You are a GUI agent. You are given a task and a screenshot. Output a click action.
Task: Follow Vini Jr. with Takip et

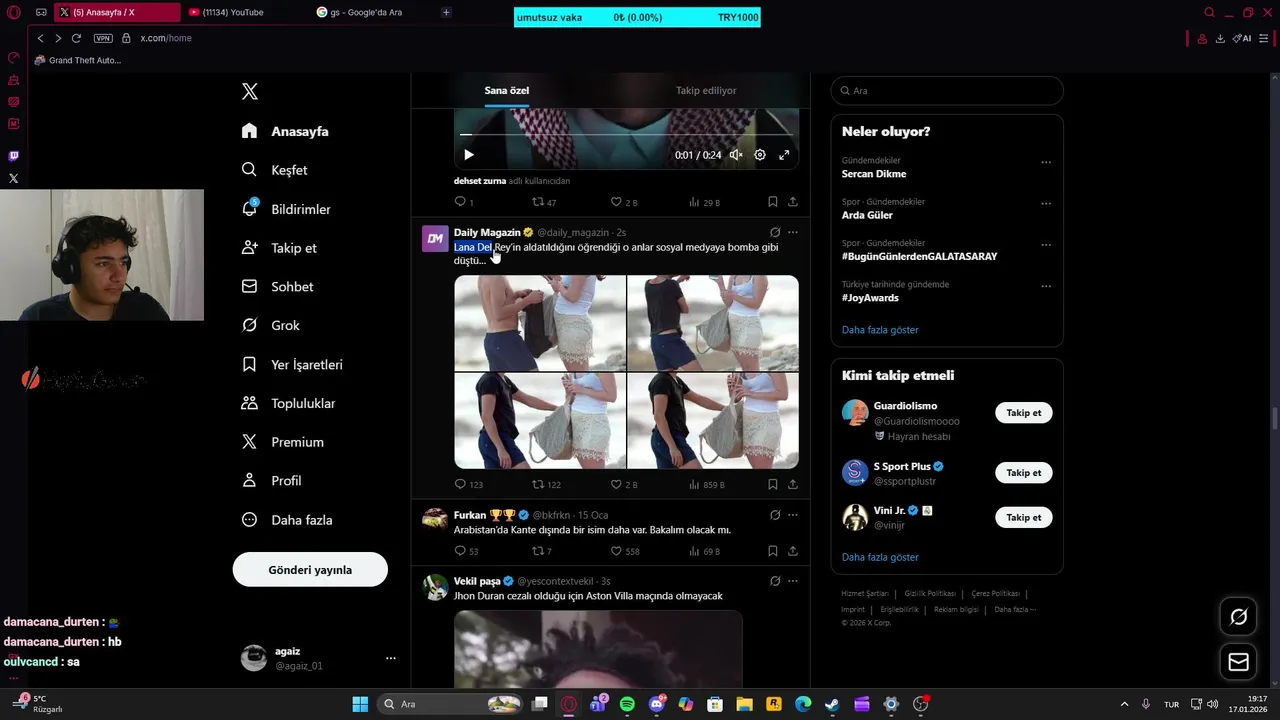pos(1023,518)
